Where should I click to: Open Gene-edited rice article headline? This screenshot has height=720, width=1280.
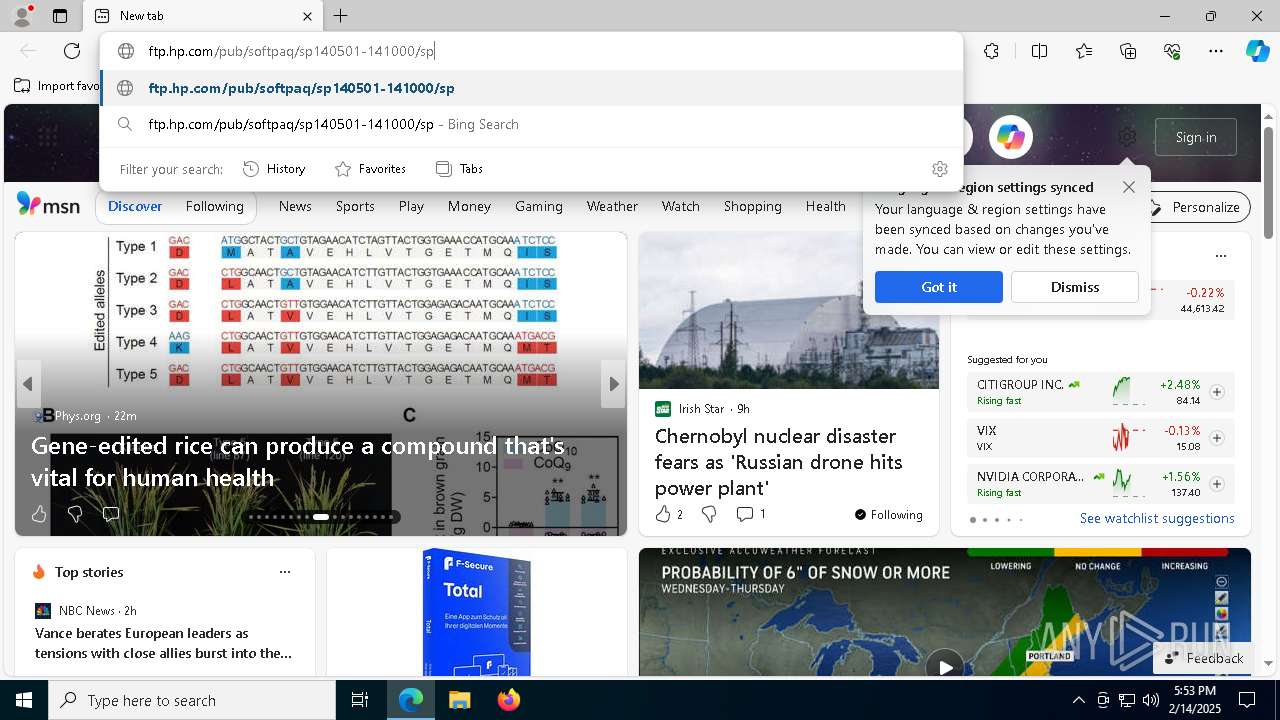coord(298,462)
